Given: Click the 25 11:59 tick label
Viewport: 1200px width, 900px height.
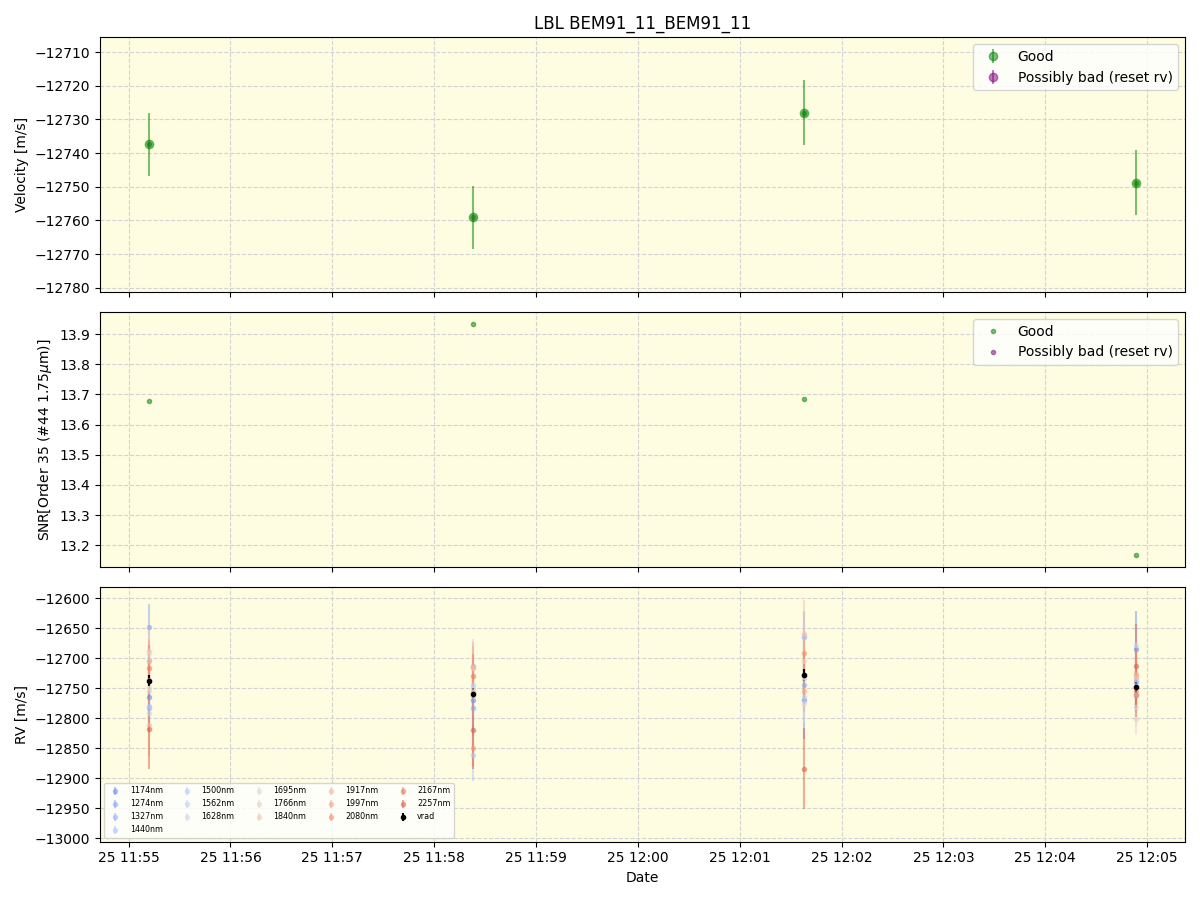Looking at the screenshot, I should pyautogui.click(x=536, y=857).
